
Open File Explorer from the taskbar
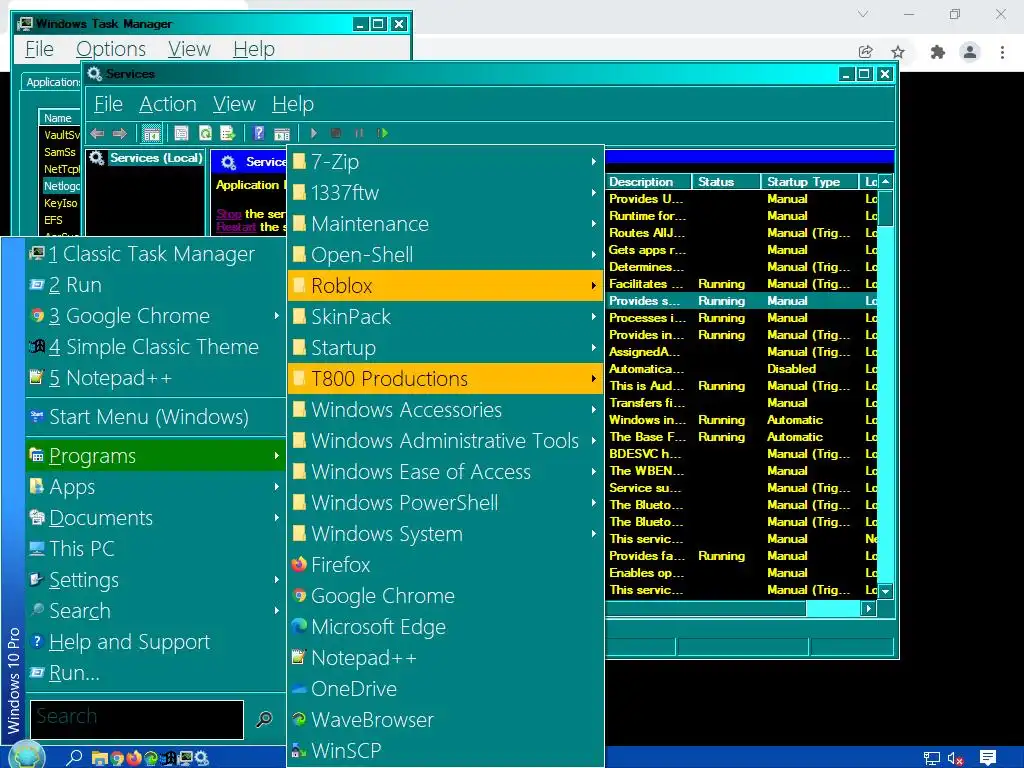99,758
